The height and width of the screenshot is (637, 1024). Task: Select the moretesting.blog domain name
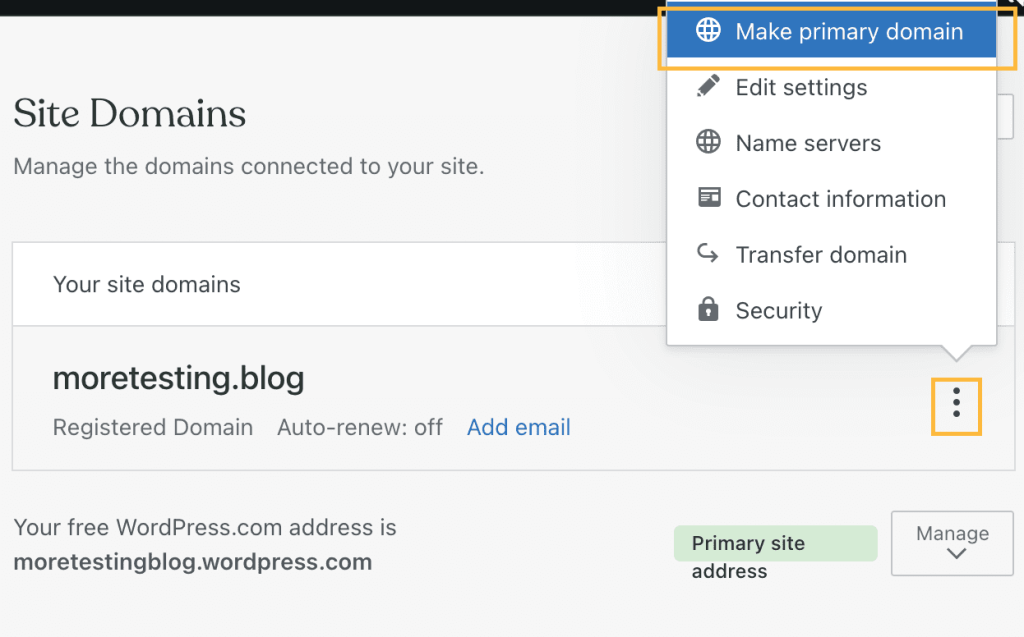tap(178, 378)
